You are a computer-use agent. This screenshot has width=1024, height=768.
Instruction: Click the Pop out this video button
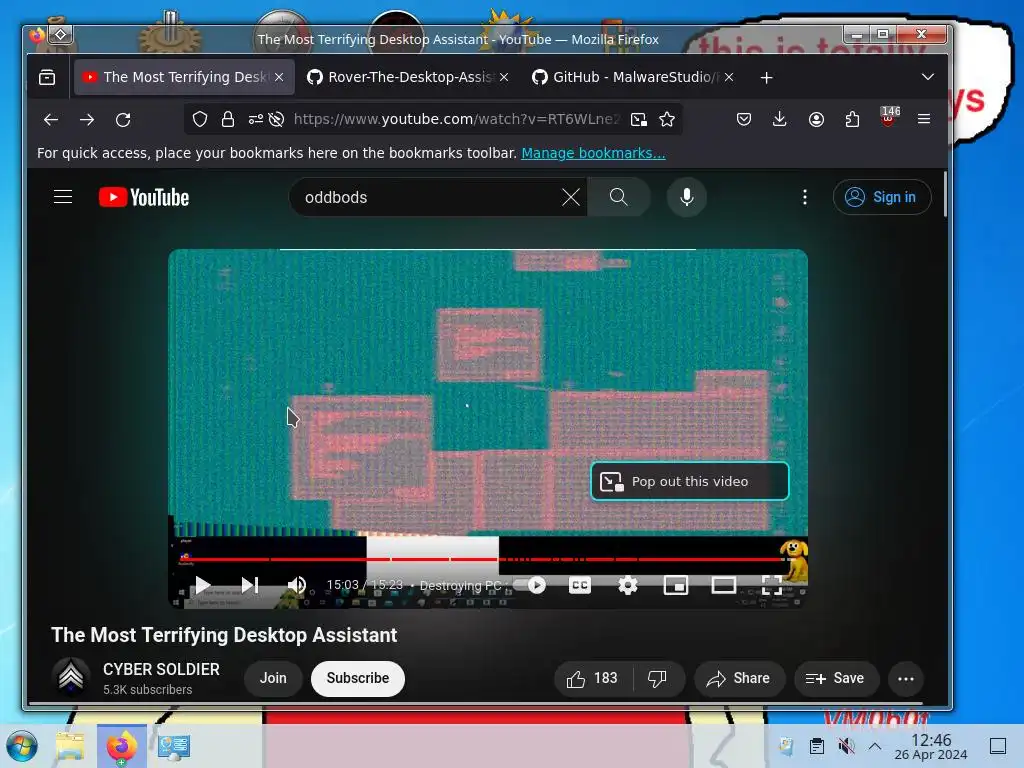[x=690, y=481]
